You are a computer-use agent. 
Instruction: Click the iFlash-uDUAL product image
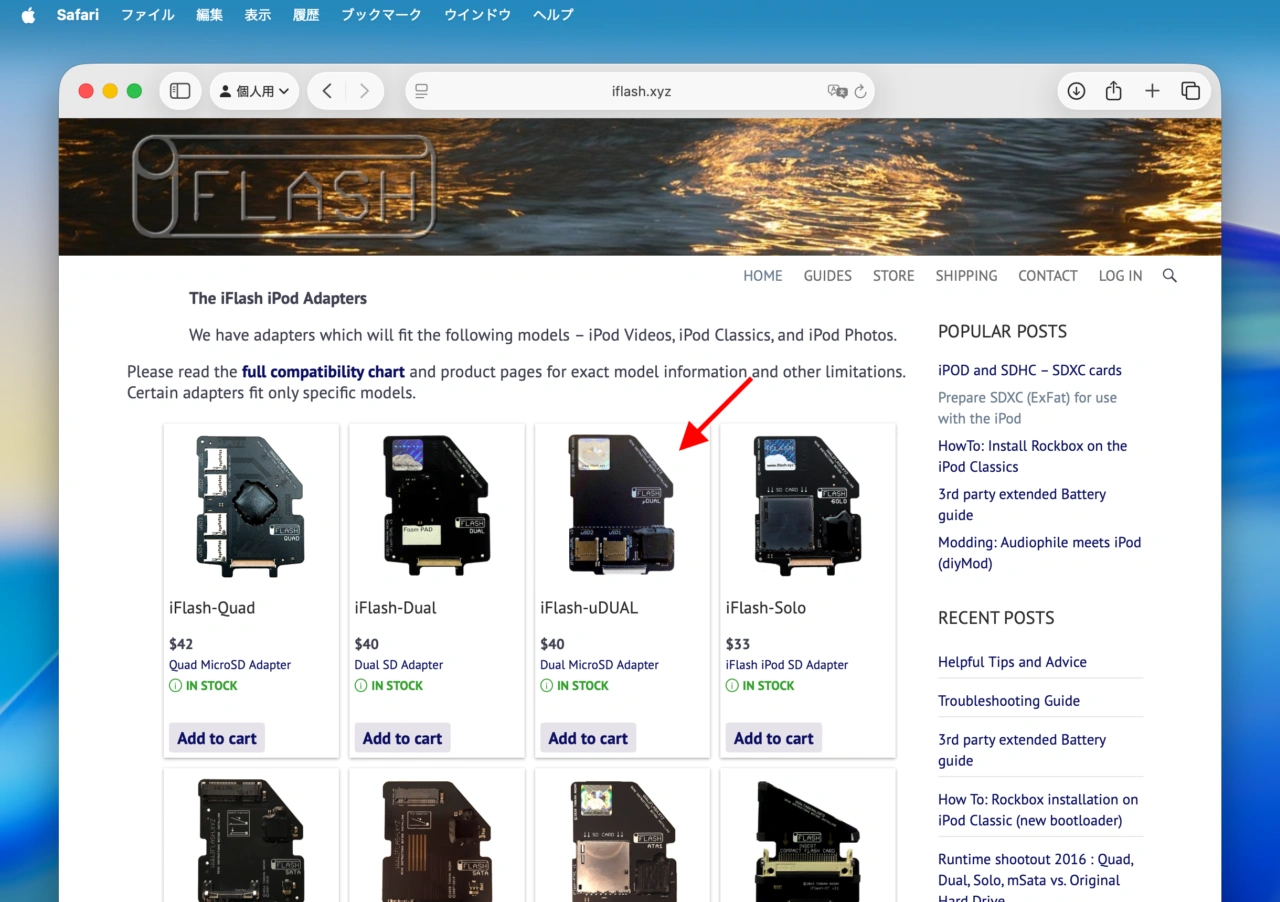(622, 504)
